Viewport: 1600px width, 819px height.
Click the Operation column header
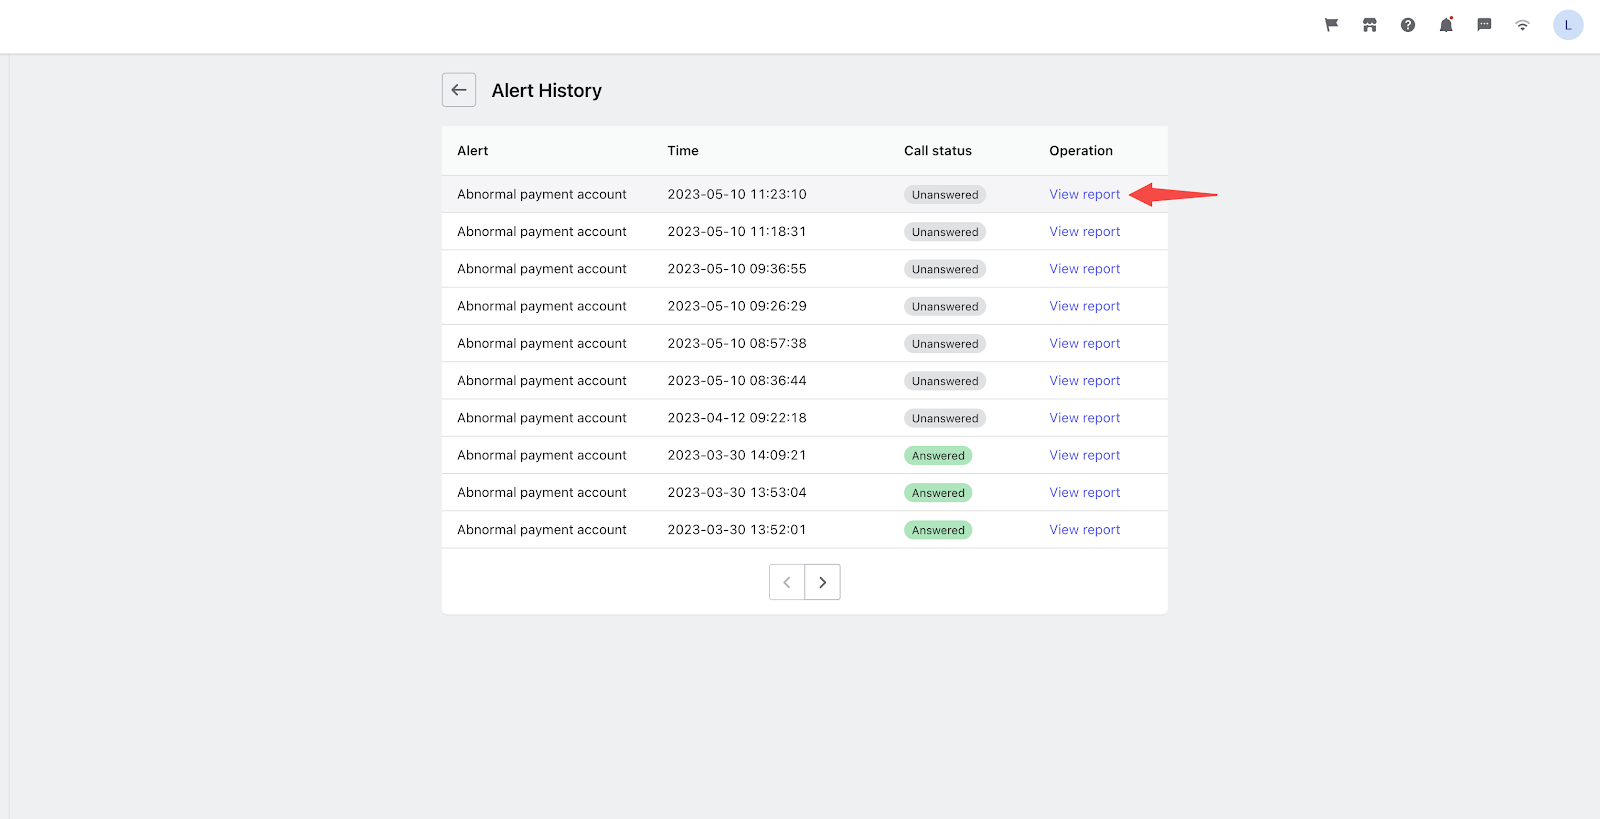pos(1081,151)
